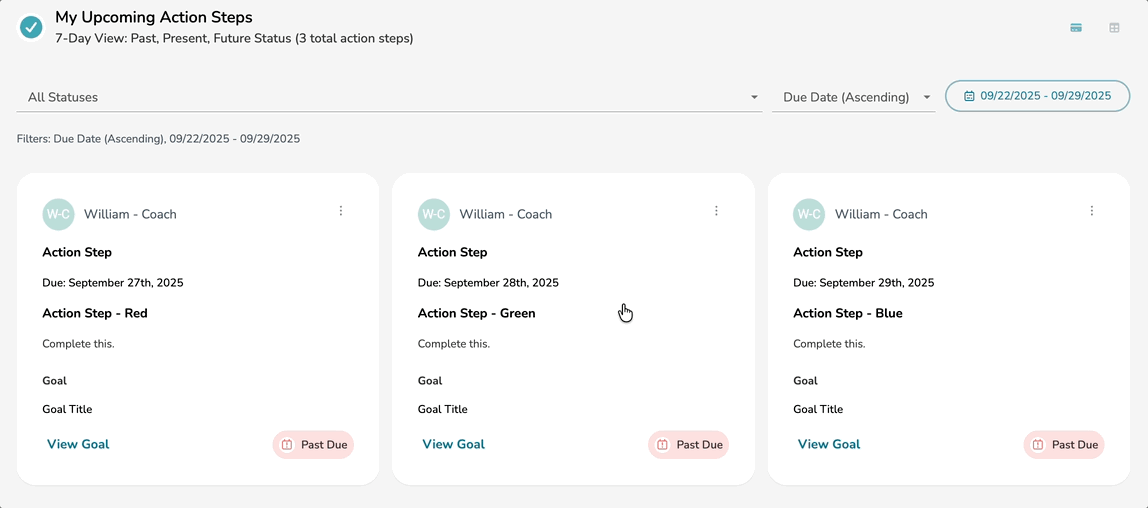Click Past Due badge on the September 28th card

click(688, 445)
